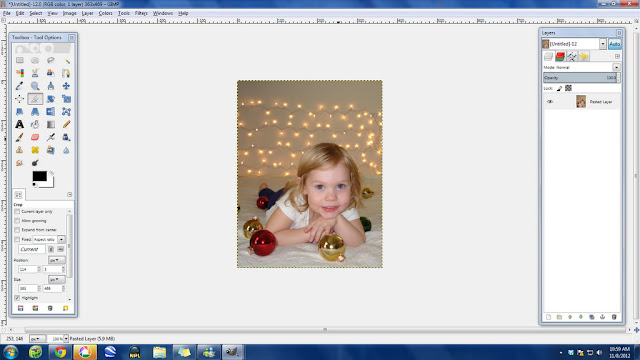Select the Paths tool in the toolbox
This screenshot has width=640, height=360.
[x=66, y=73]
